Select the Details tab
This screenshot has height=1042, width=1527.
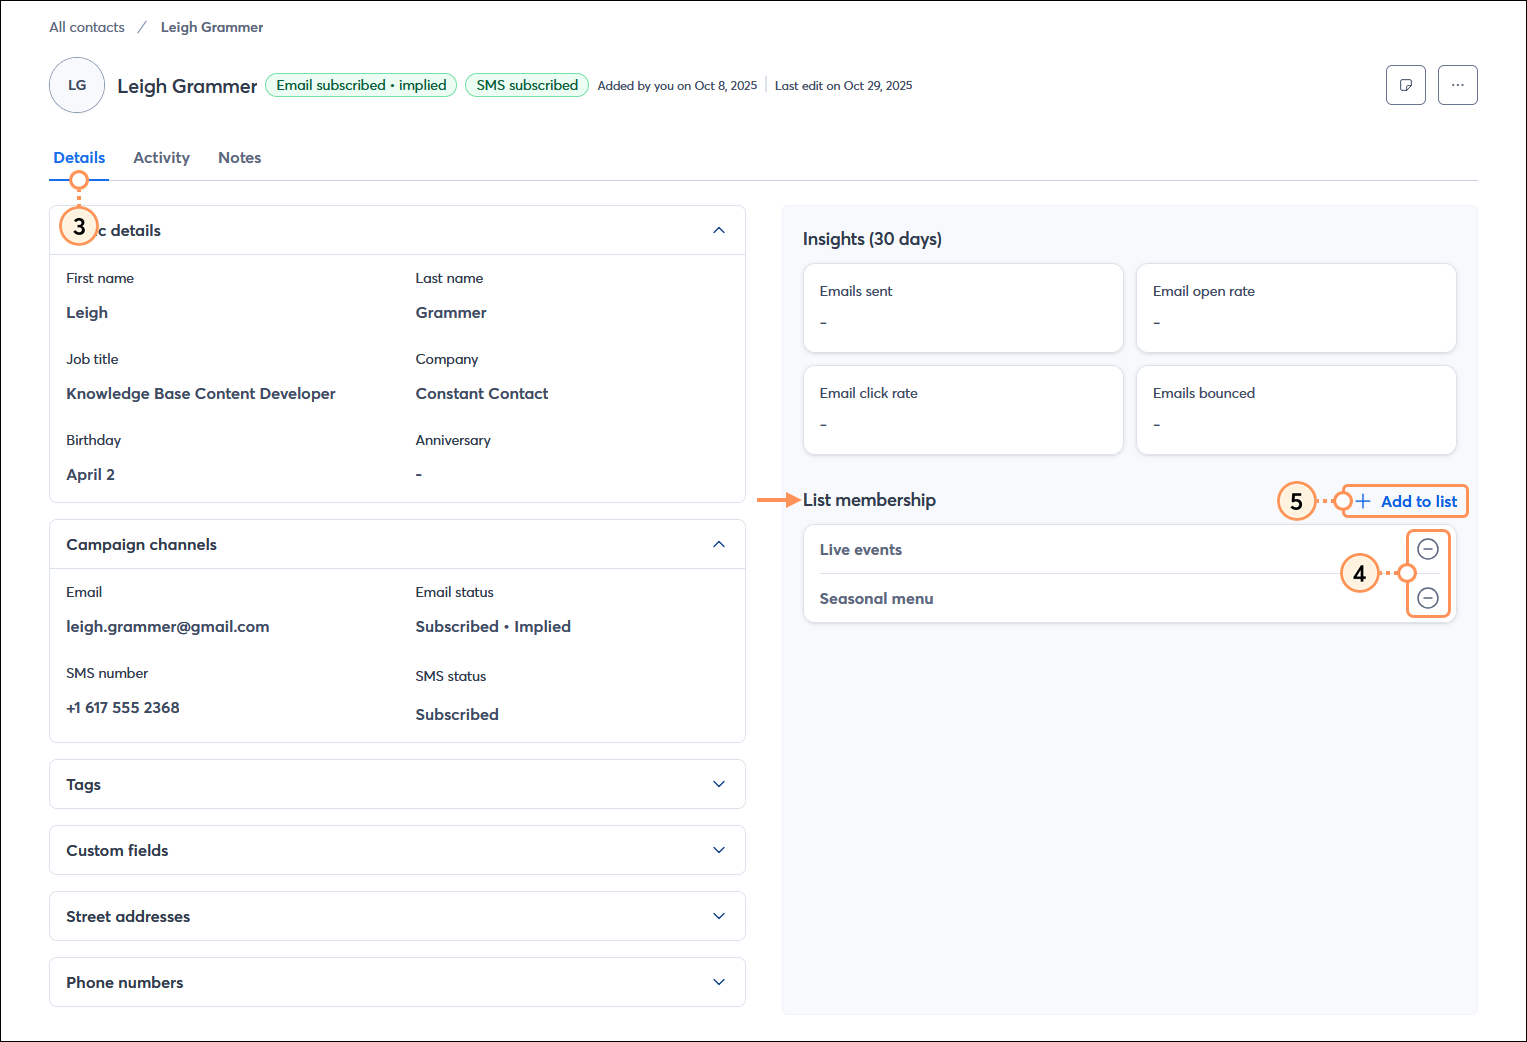point(79,157)
